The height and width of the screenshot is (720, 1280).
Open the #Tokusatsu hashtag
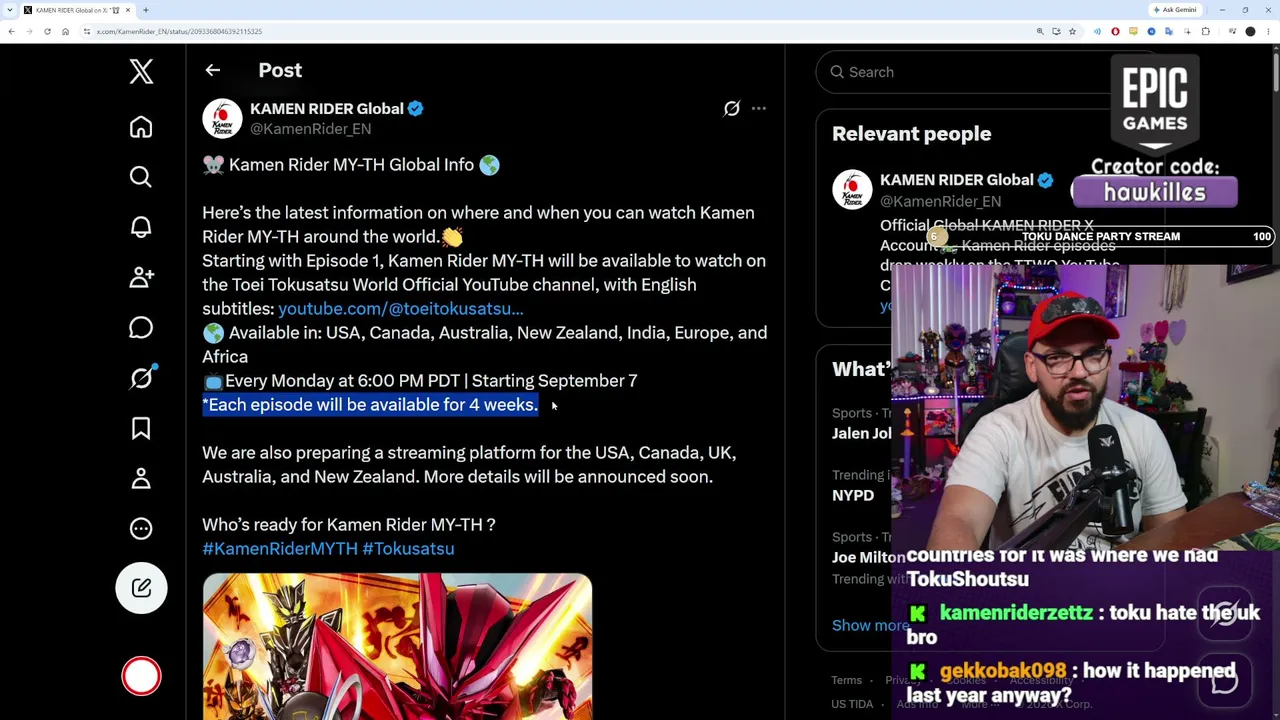coord(408,549)
